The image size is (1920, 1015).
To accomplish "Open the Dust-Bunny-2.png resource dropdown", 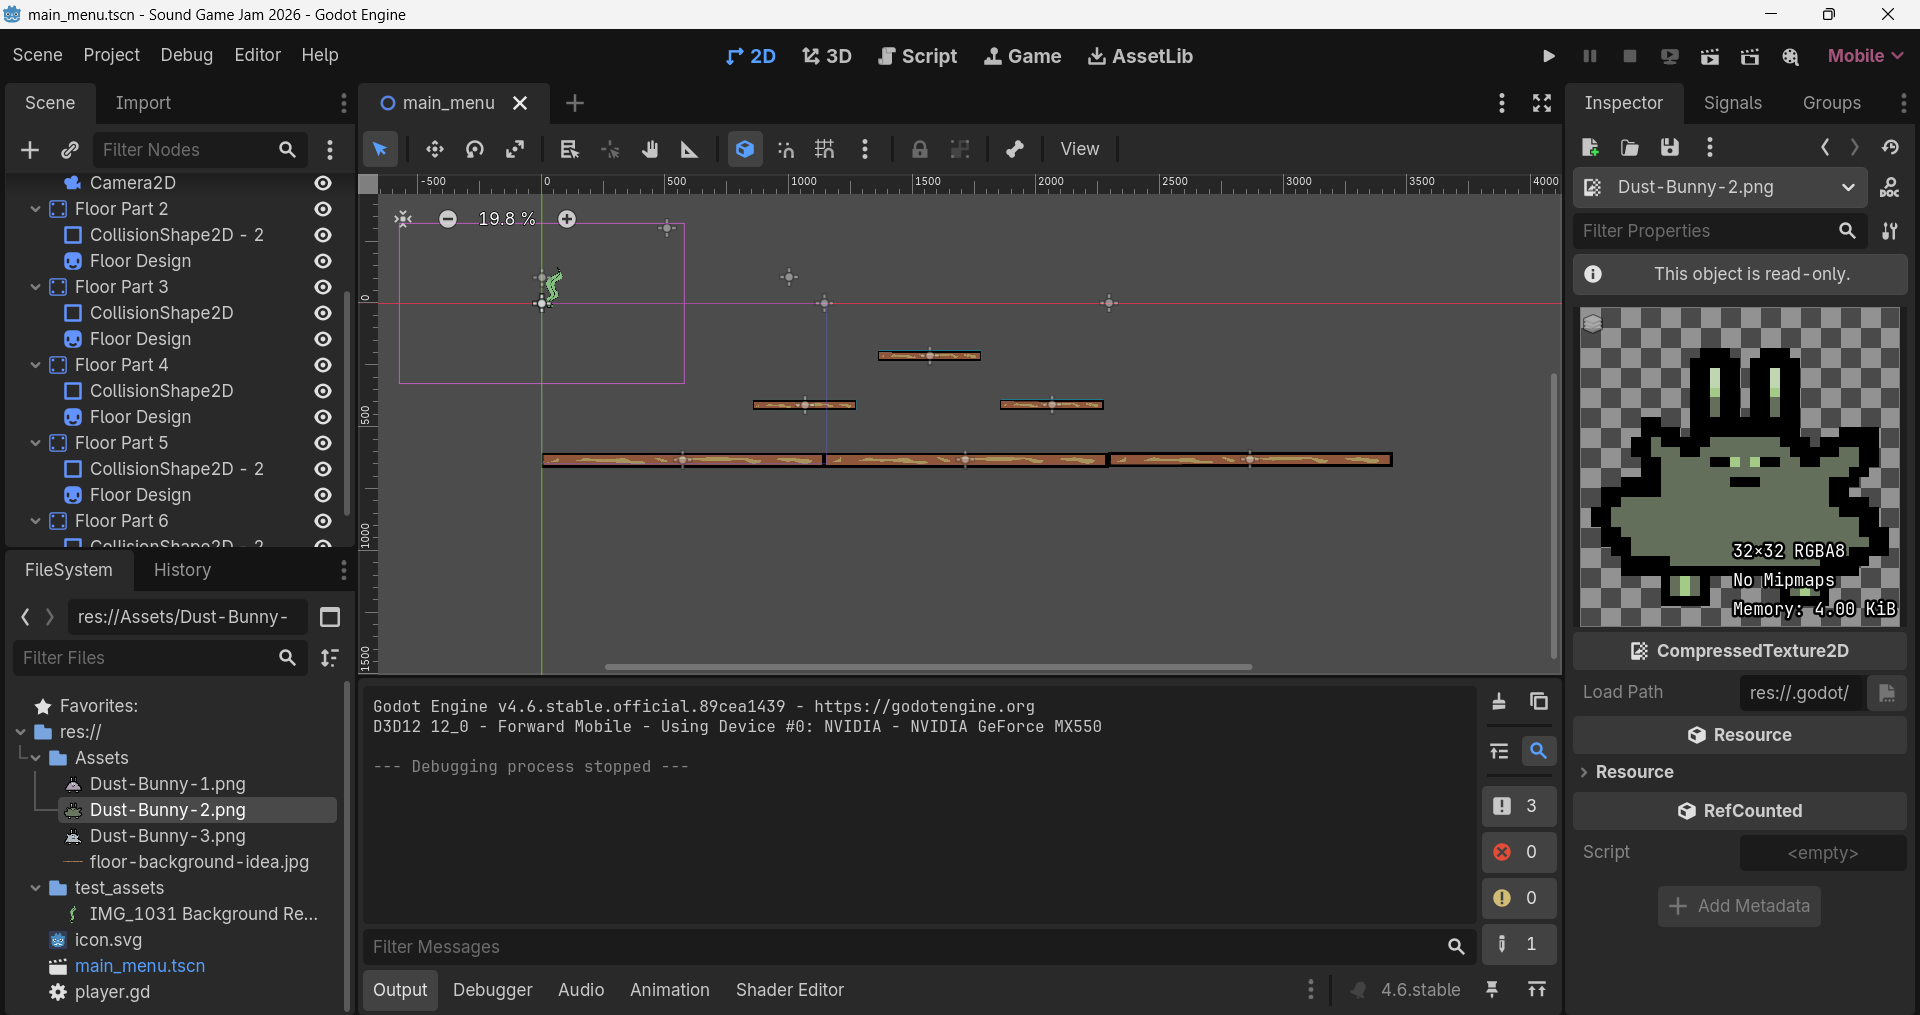I will click(x=1720, y=187).
